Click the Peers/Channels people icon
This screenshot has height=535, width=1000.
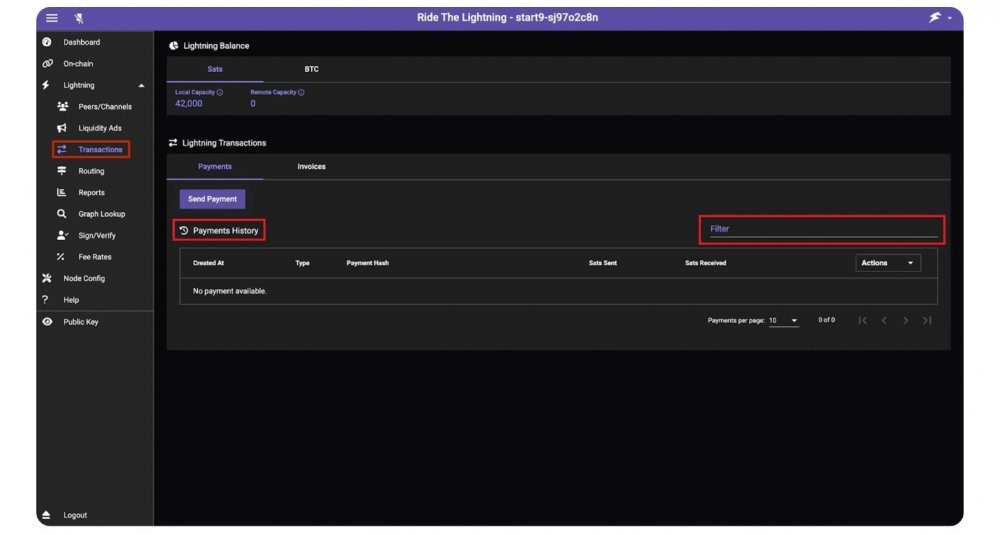point(62,106)
